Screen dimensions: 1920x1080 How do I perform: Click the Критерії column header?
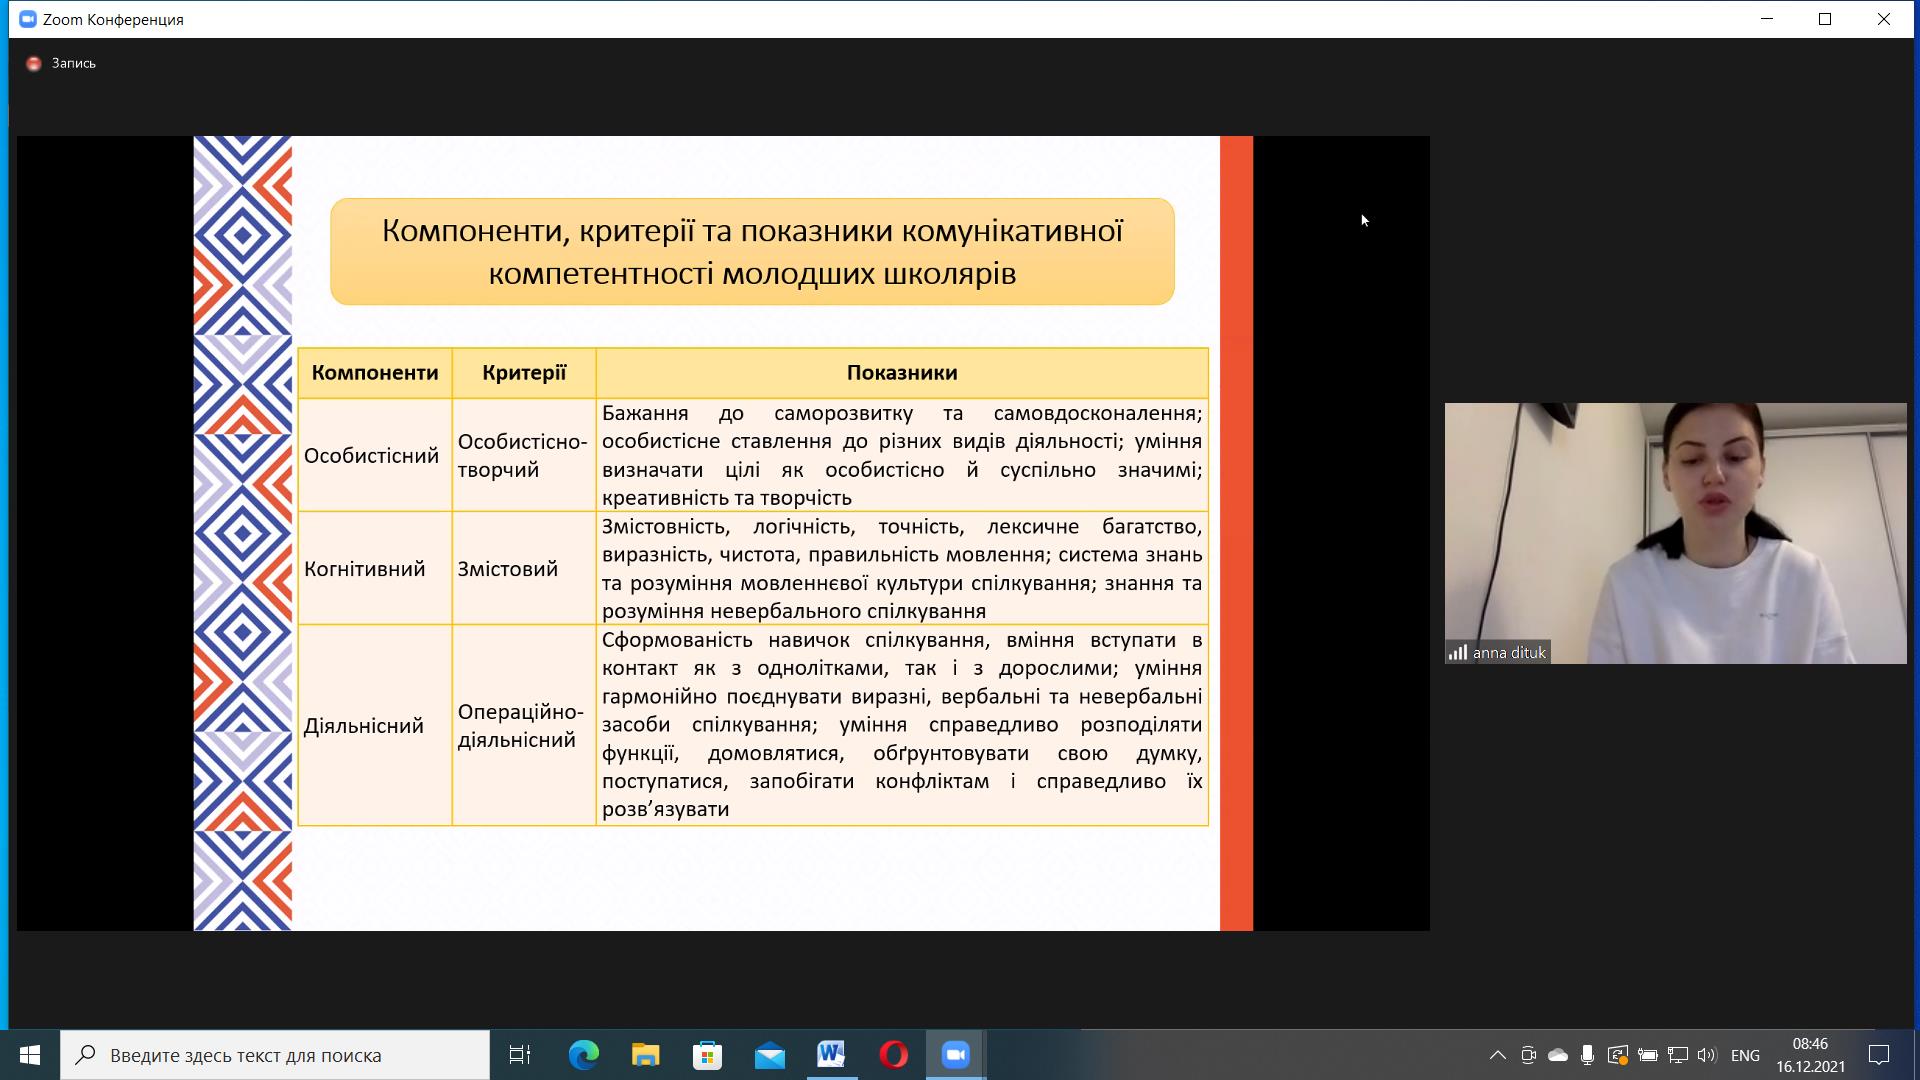pyautogui.click(x=524, y=373)
